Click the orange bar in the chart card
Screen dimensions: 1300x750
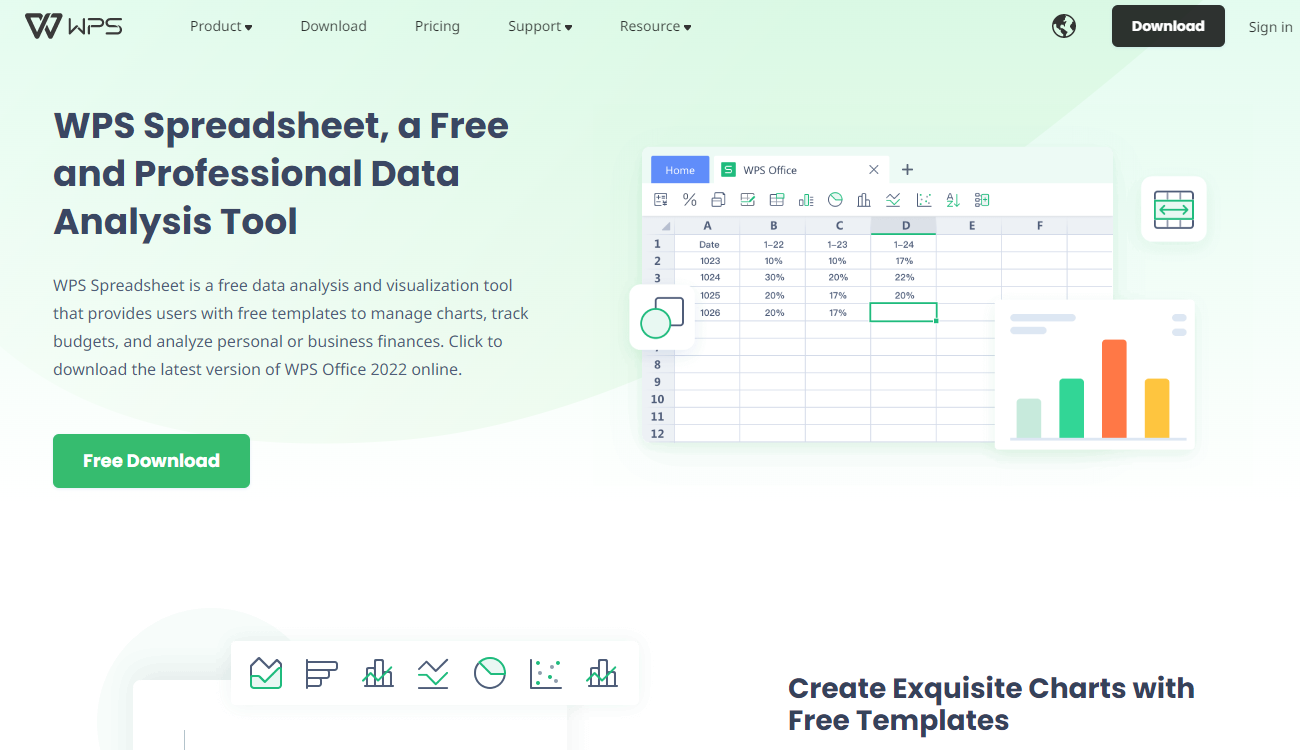pyautogui.click(x=1114, y=389)
